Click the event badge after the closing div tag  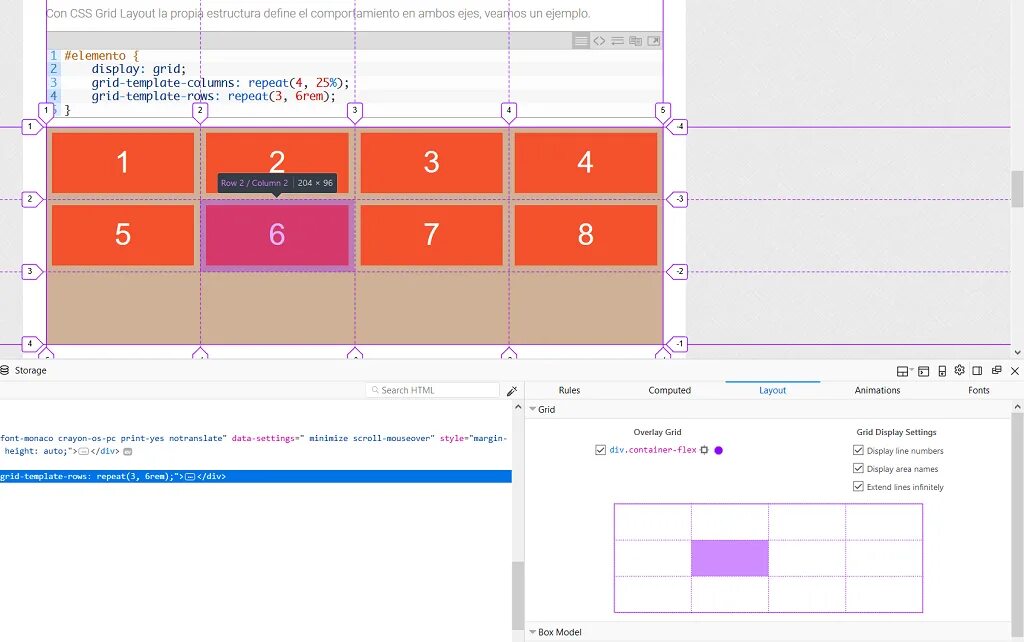128,451
